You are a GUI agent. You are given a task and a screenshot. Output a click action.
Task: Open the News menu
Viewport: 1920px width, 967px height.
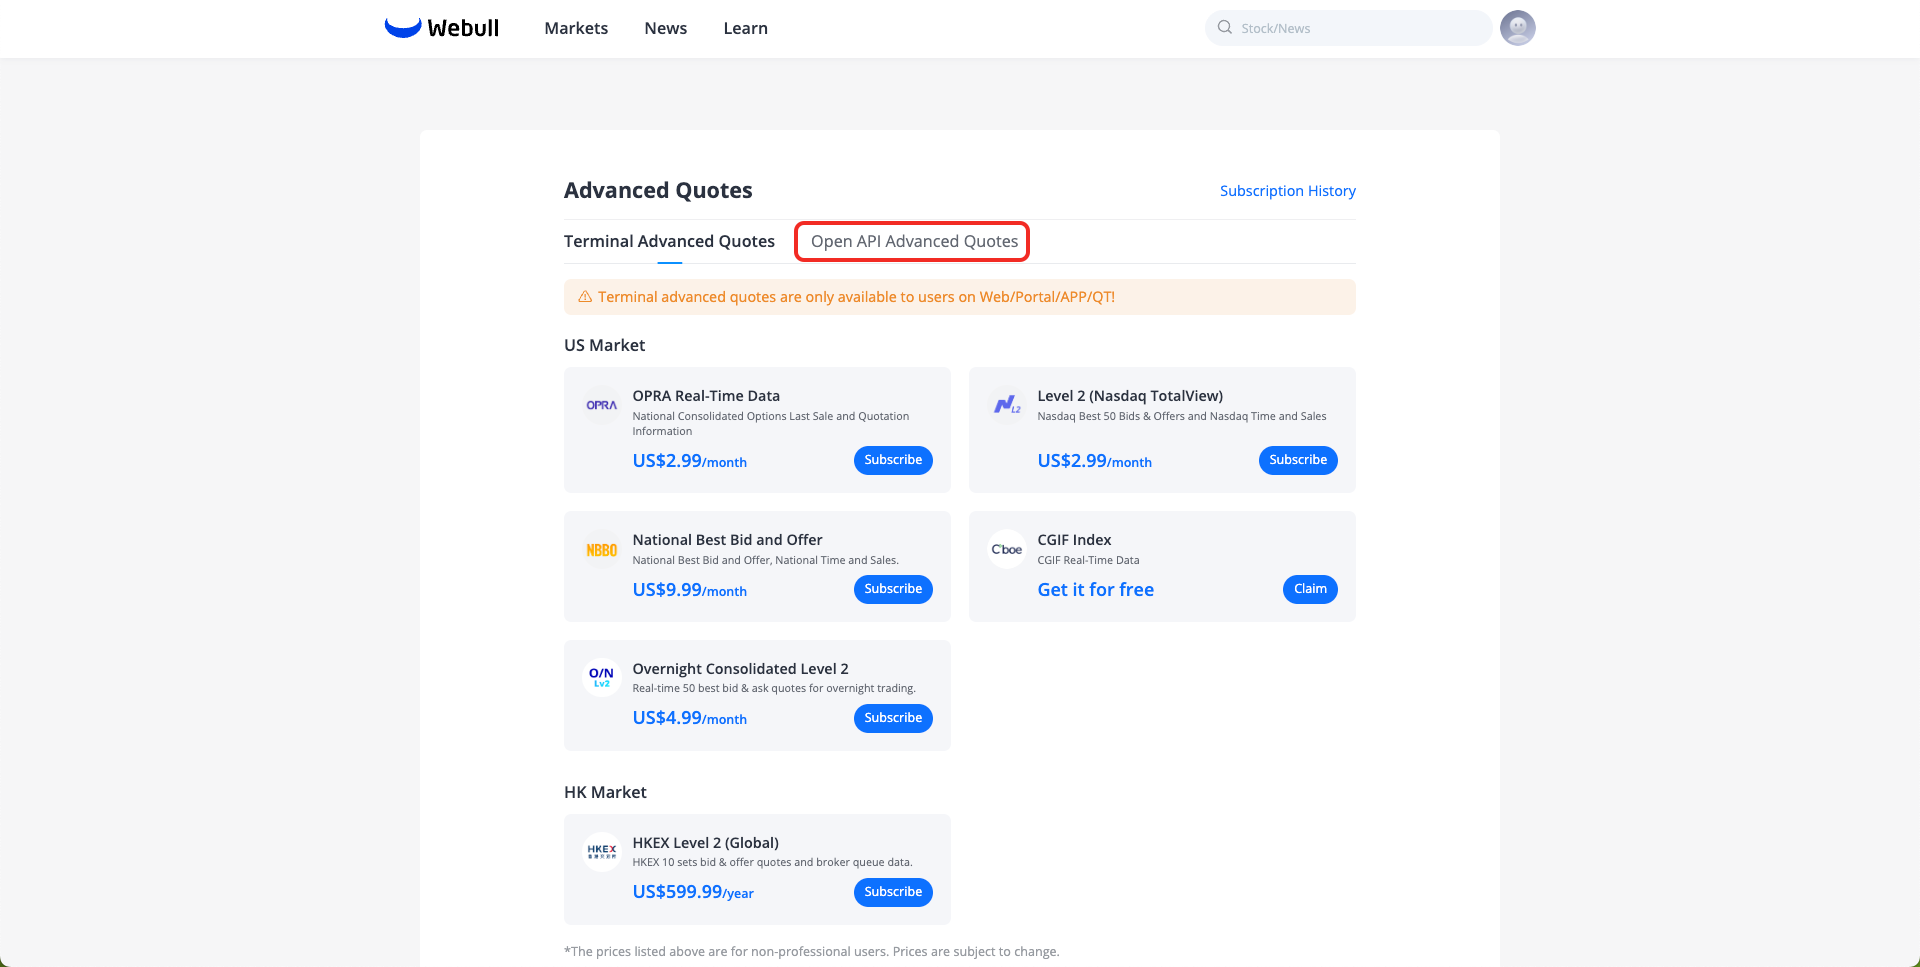tap(666, 28)
